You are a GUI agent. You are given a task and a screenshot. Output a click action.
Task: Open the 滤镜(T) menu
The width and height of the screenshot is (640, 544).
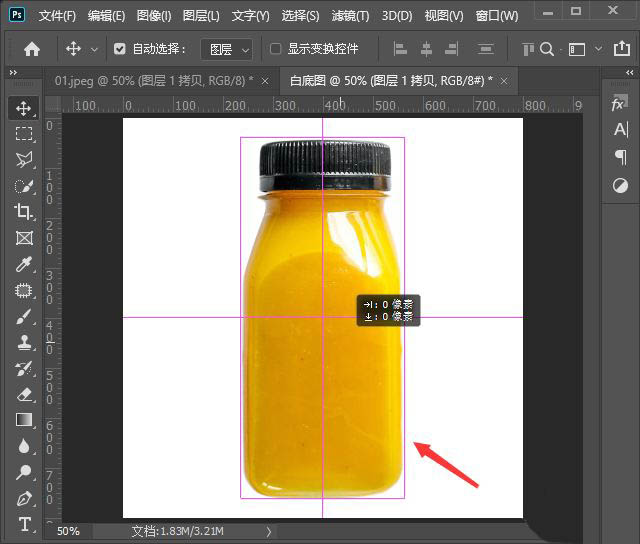[x=351, y=16]
